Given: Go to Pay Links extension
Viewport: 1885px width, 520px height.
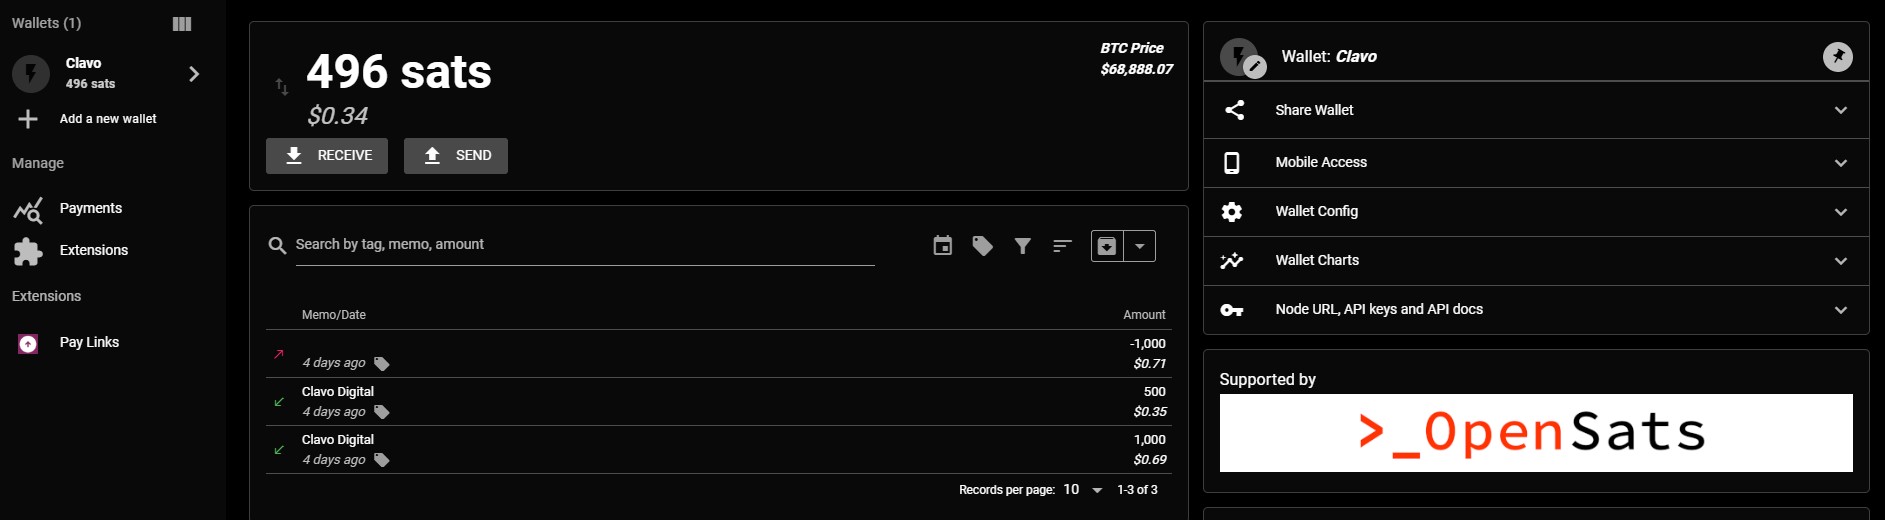Looking at the screenshot, I should pyautogui.click(x=89, y=342).
